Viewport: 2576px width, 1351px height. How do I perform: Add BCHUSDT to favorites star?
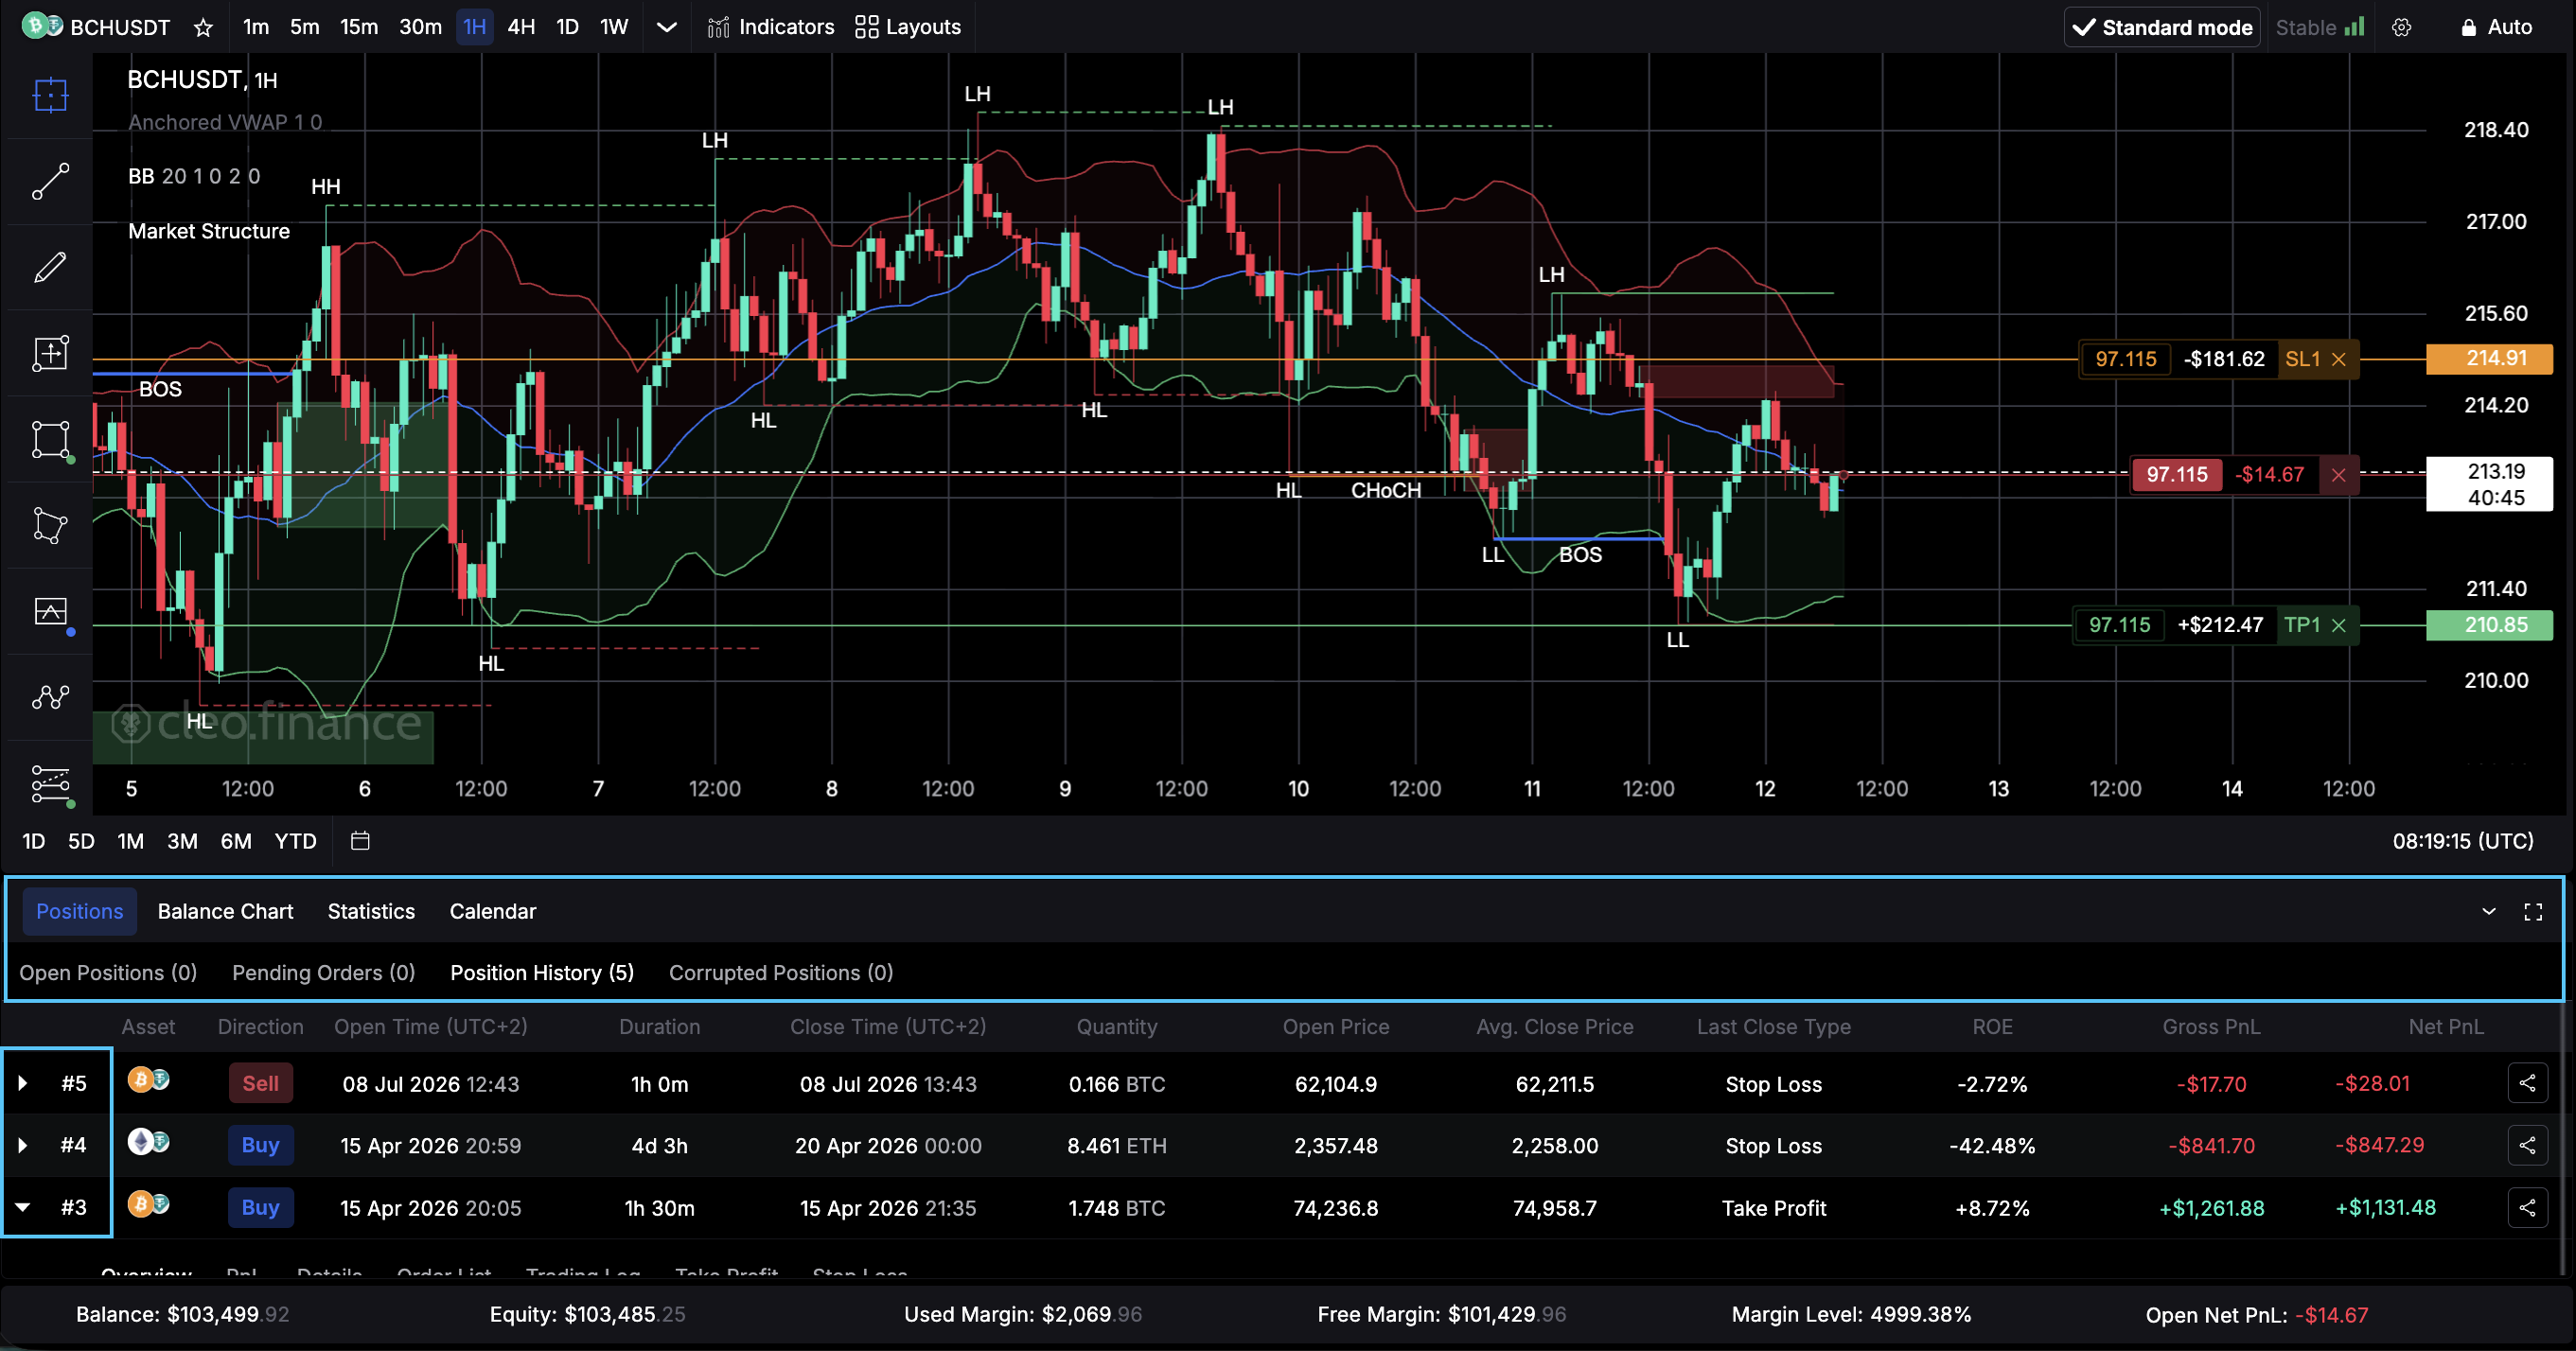click(x=203, y=27)
